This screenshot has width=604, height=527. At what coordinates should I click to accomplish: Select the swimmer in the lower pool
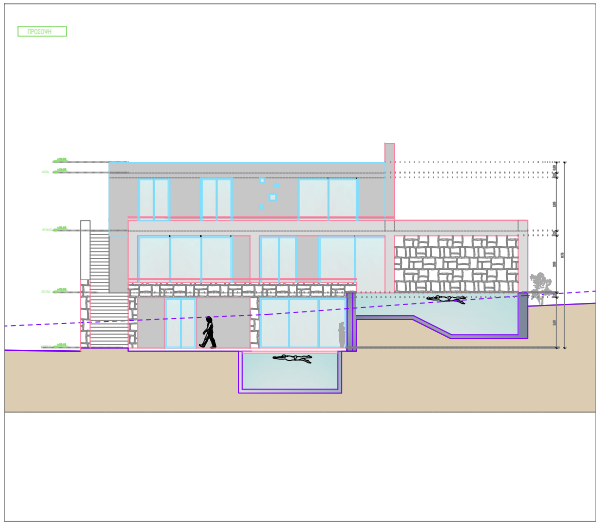pos(292,359)
